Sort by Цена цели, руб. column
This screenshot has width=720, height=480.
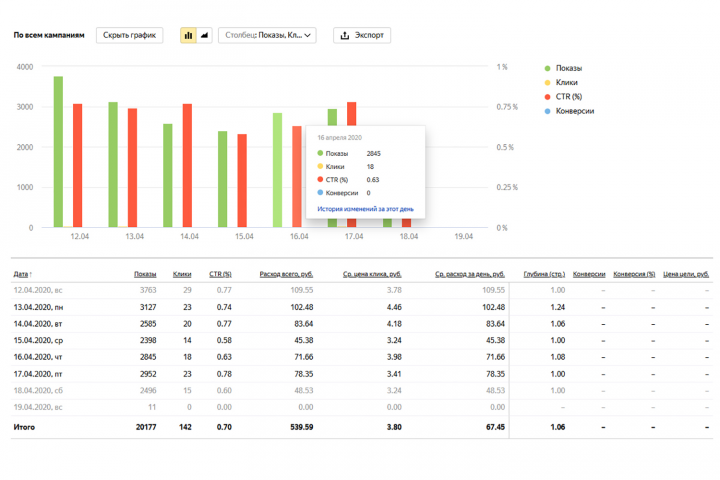point(686,274)
